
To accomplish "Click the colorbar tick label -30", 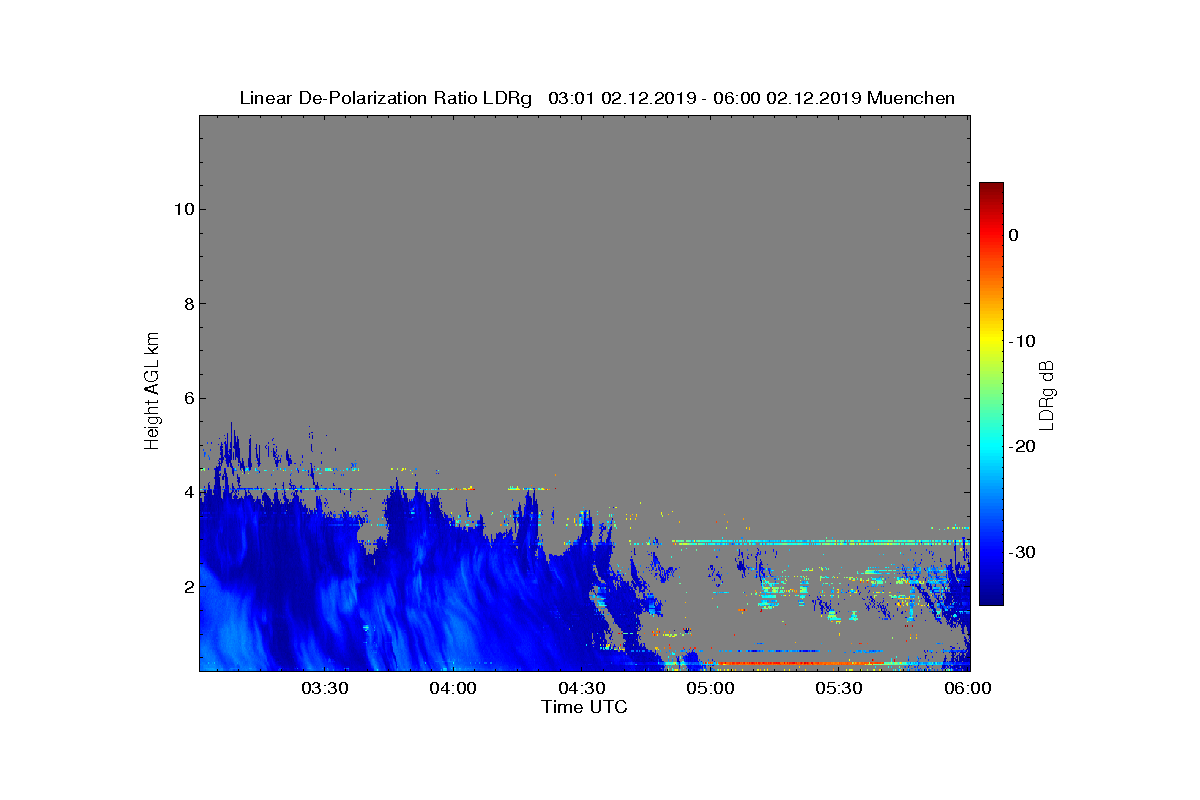I will click(x=1021, y=552).
